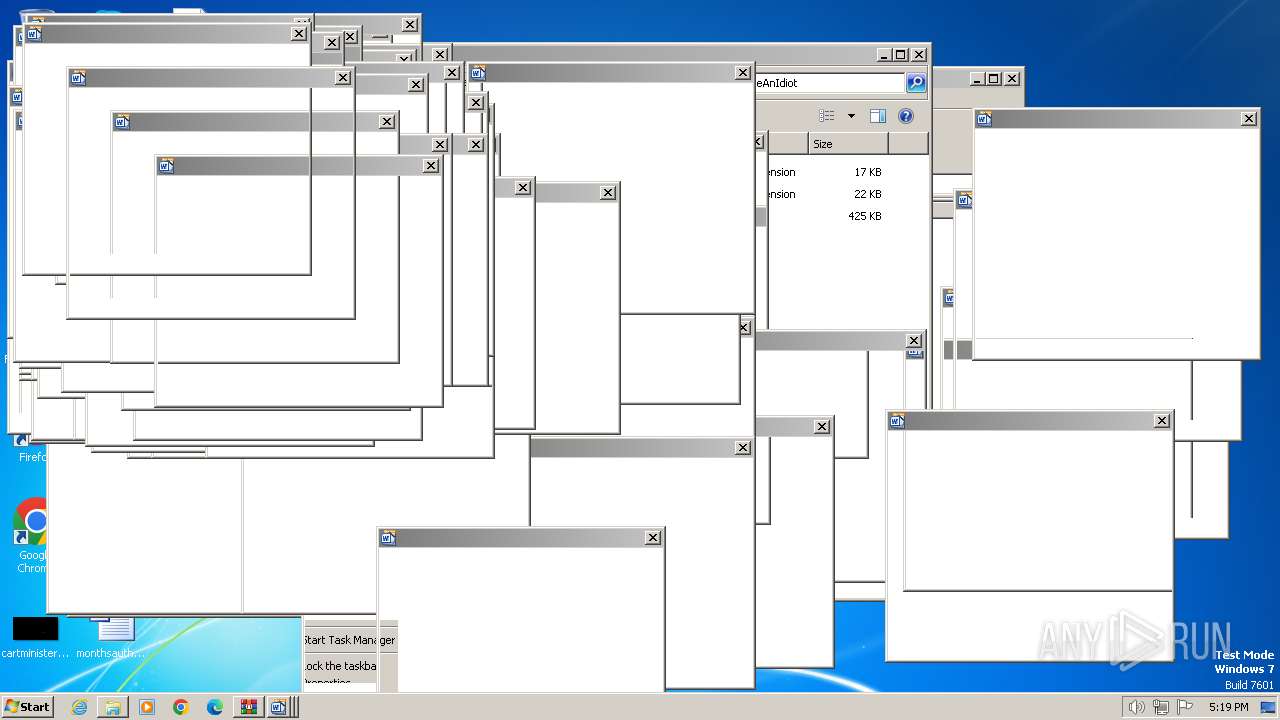
Task: Minimize the Explorer window with the search box
Action: (x=883, y=55)
